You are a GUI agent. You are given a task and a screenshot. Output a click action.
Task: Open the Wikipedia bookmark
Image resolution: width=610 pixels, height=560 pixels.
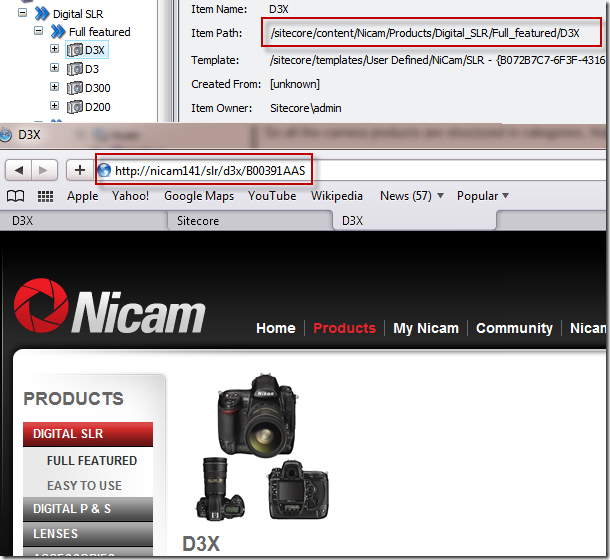click(337, 196)
